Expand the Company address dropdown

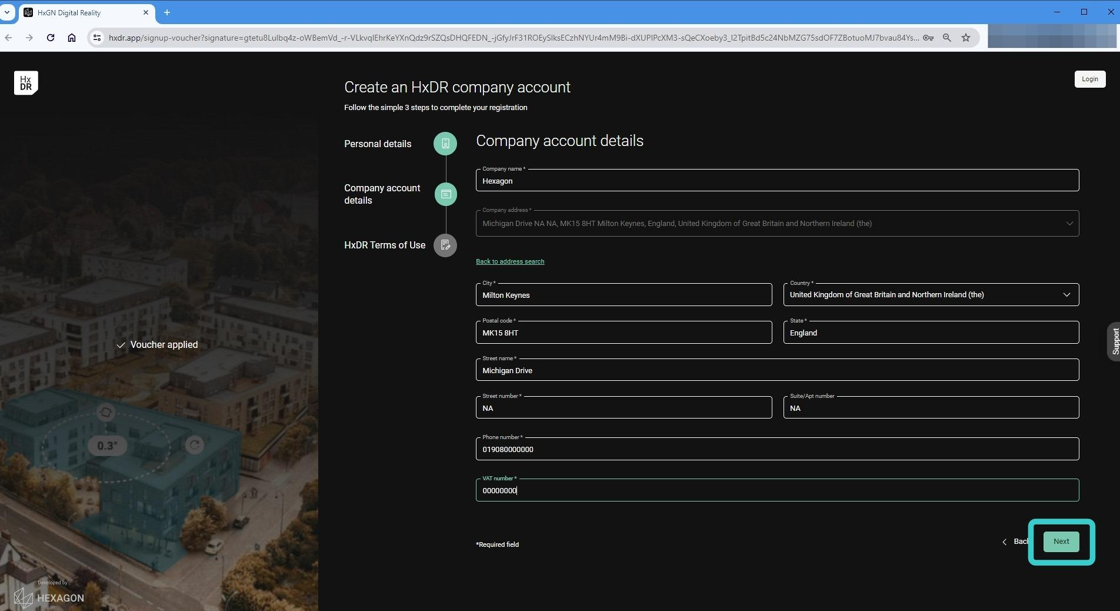click(1069, 224)
